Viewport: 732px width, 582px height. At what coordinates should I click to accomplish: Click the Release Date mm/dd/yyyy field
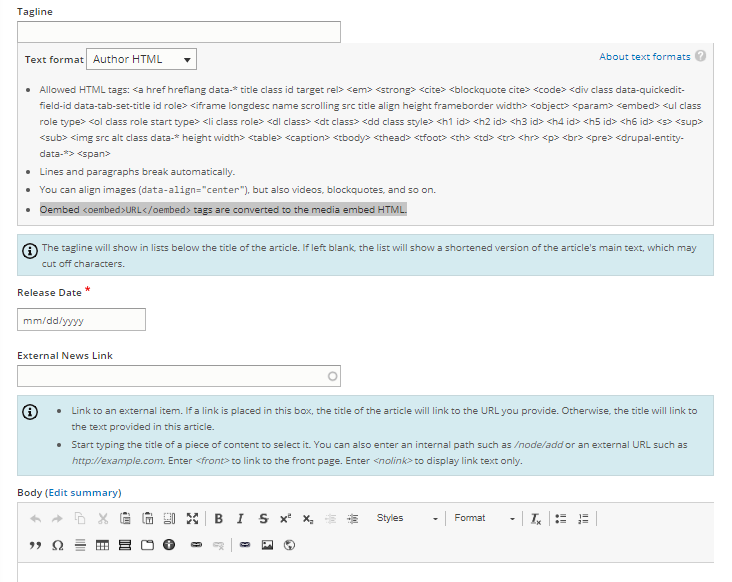click(81, 320)
